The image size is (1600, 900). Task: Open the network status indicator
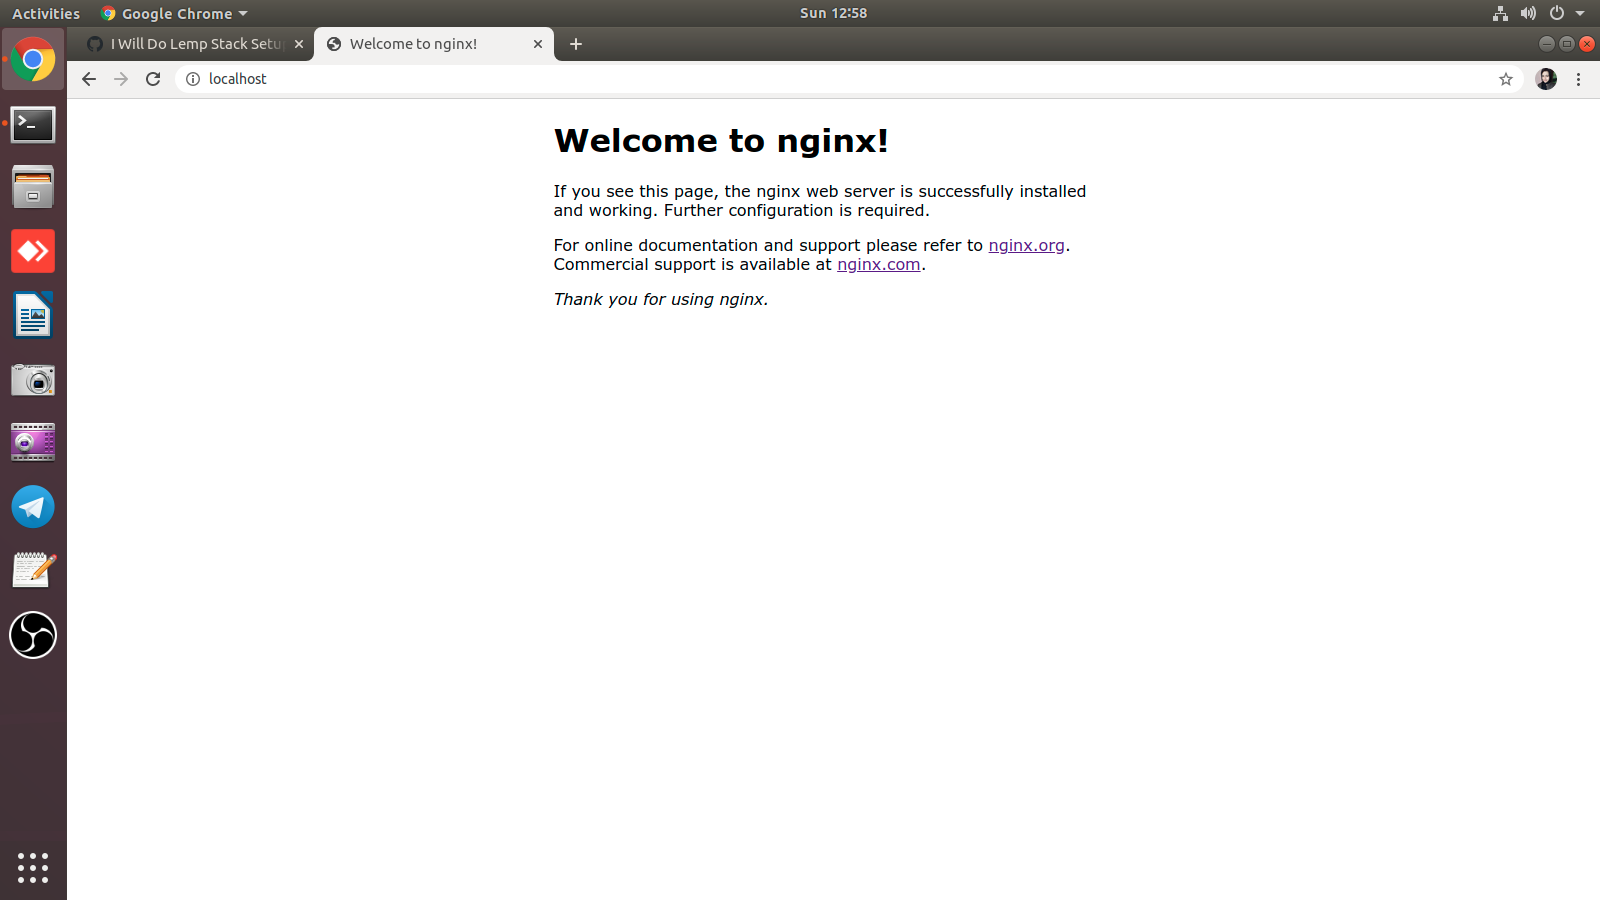(x=1500, y=13)
